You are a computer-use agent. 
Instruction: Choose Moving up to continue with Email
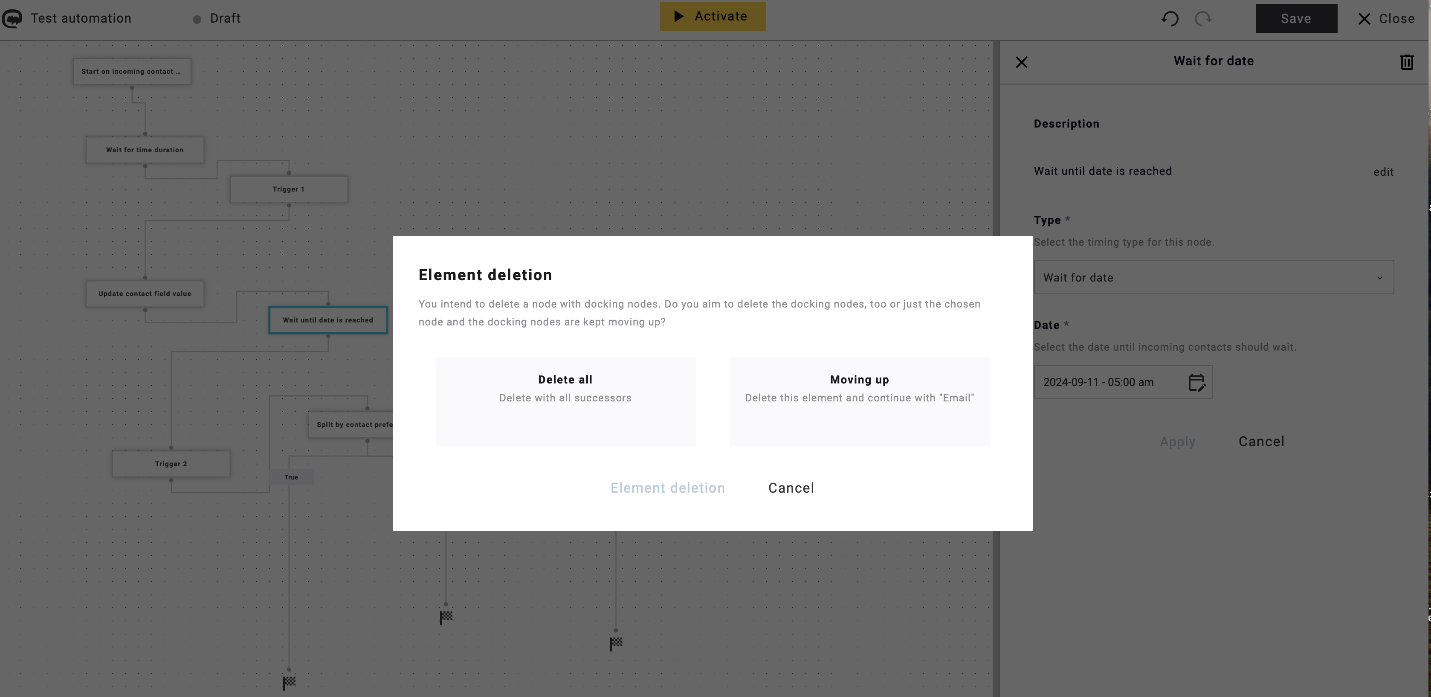(859, 400)
